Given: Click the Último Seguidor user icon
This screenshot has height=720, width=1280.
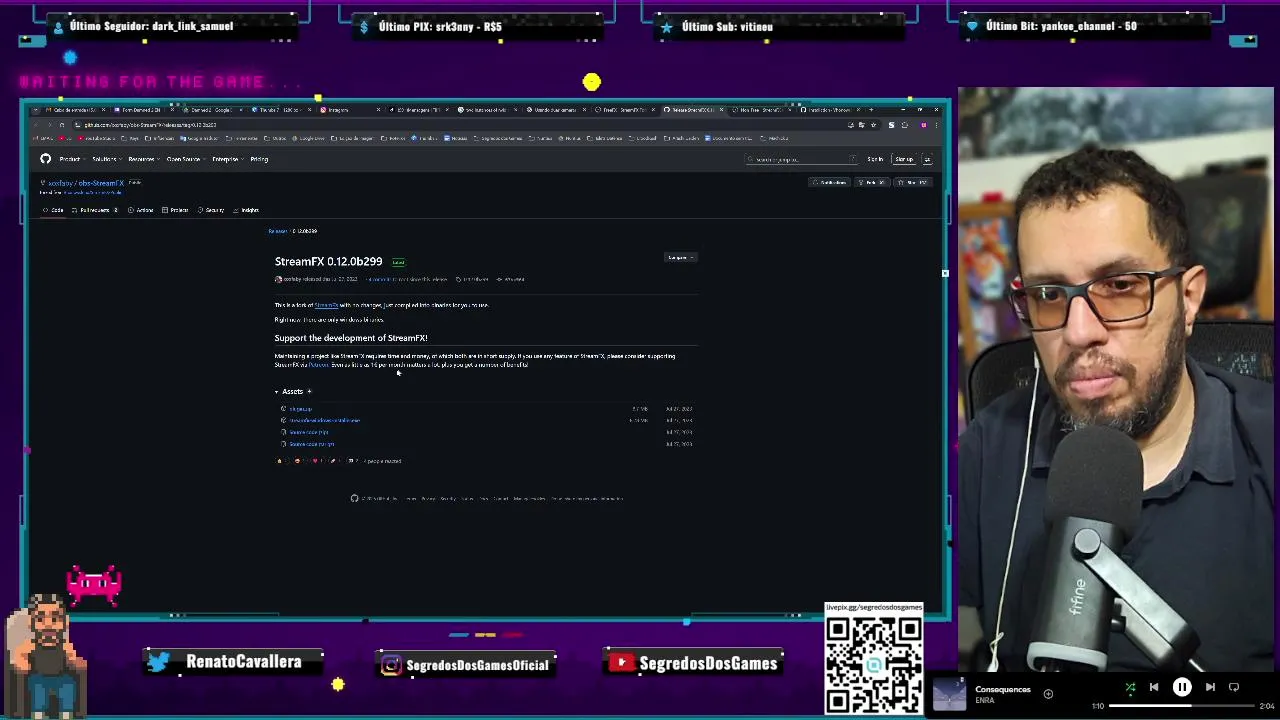Looking at the screenshot, I should pos(57,27).
